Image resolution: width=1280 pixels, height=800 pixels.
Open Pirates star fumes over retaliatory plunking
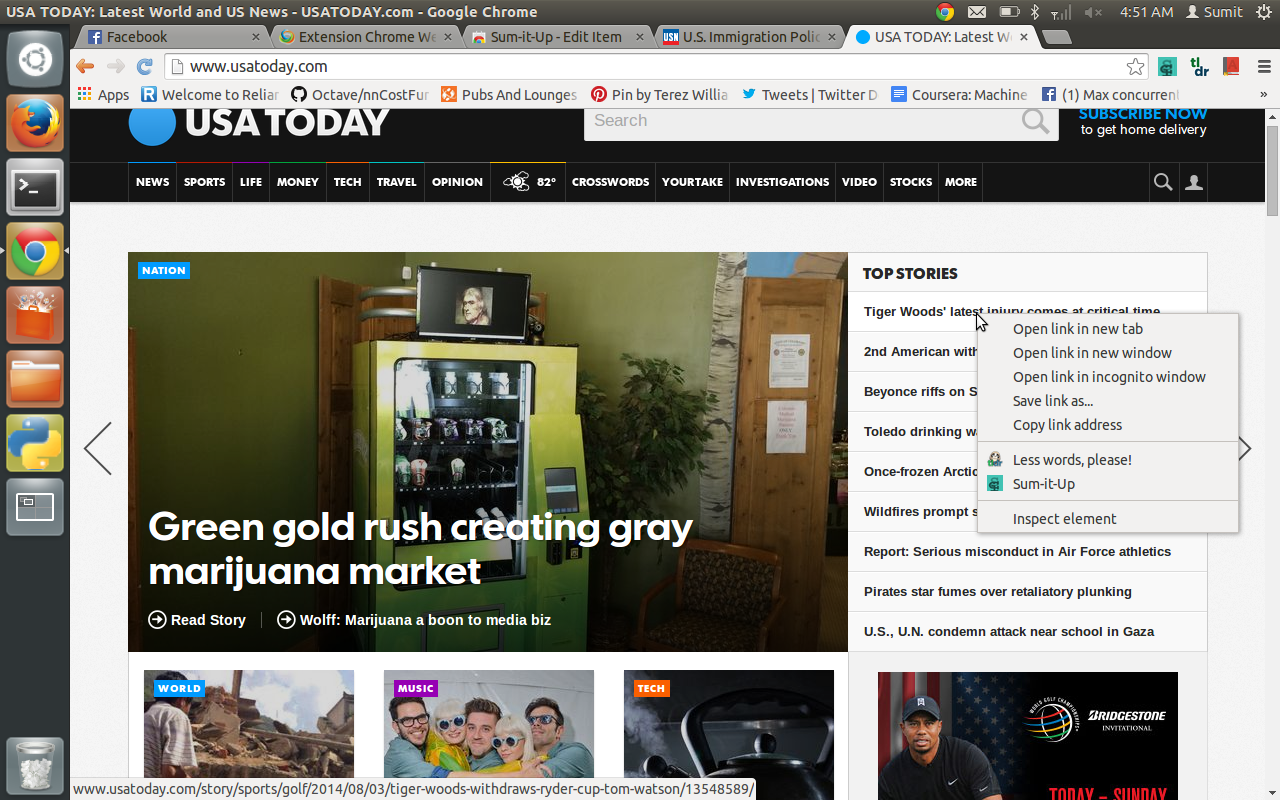[x=998, y=592]
